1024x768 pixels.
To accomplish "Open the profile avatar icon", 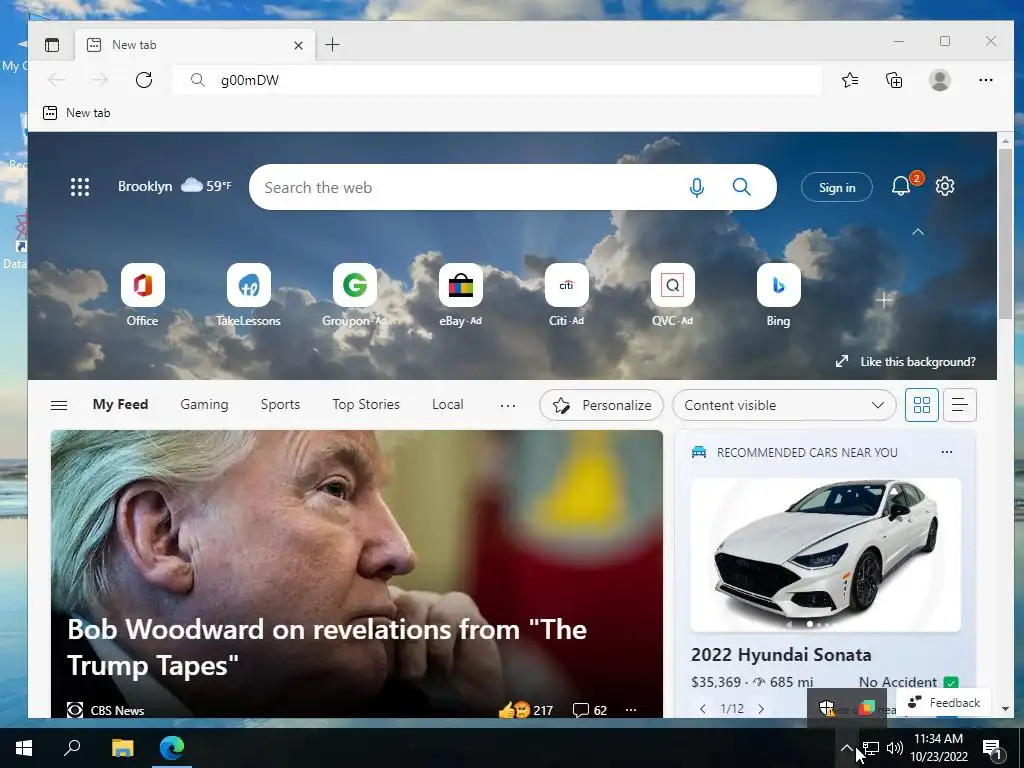I will click(939, 80).
